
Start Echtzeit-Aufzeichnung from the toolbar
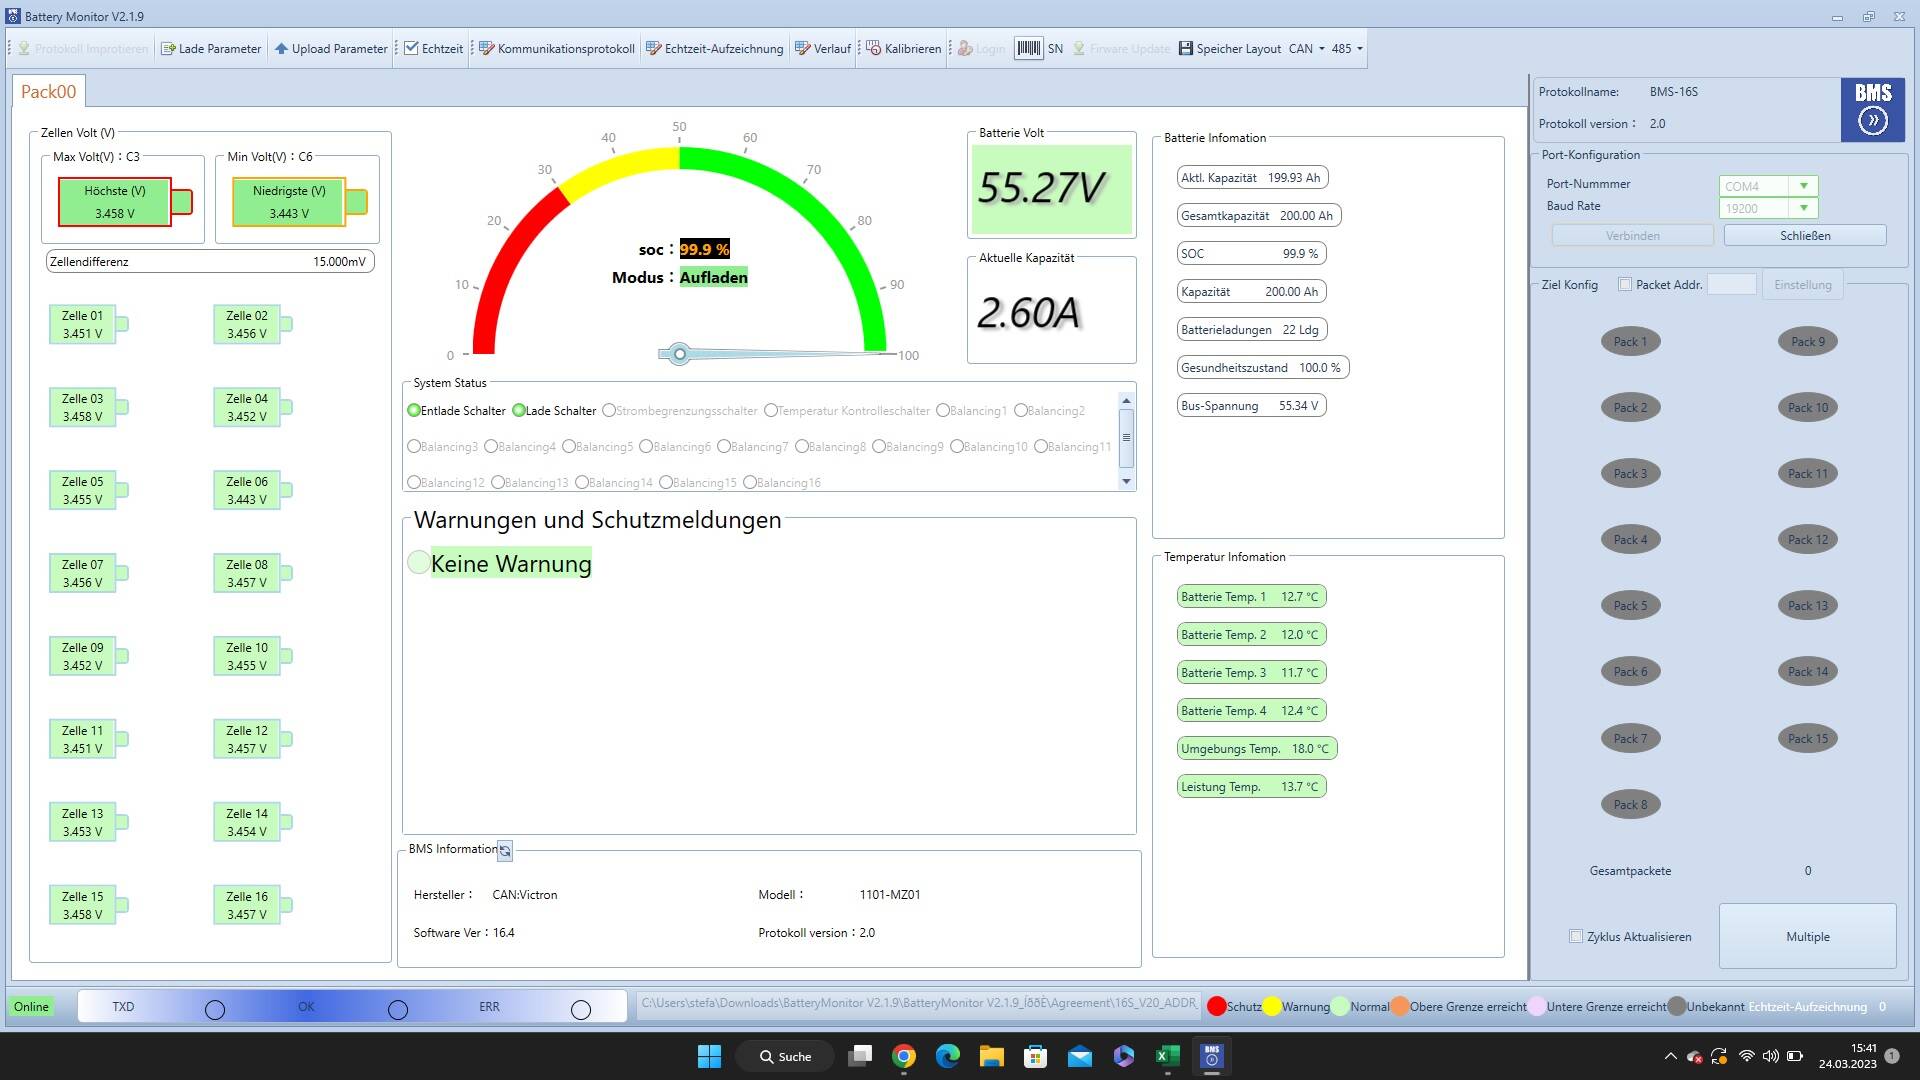[x=654, y=48]
